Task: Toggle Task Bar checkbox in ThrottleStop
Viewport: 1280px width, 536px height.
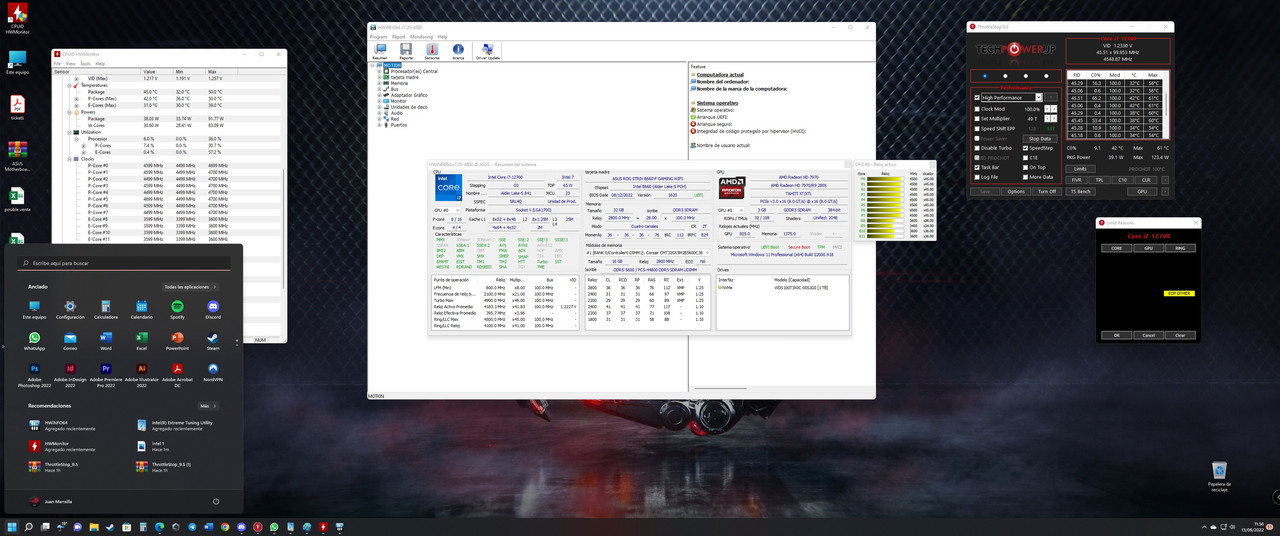Action: (x=977, y=167)
